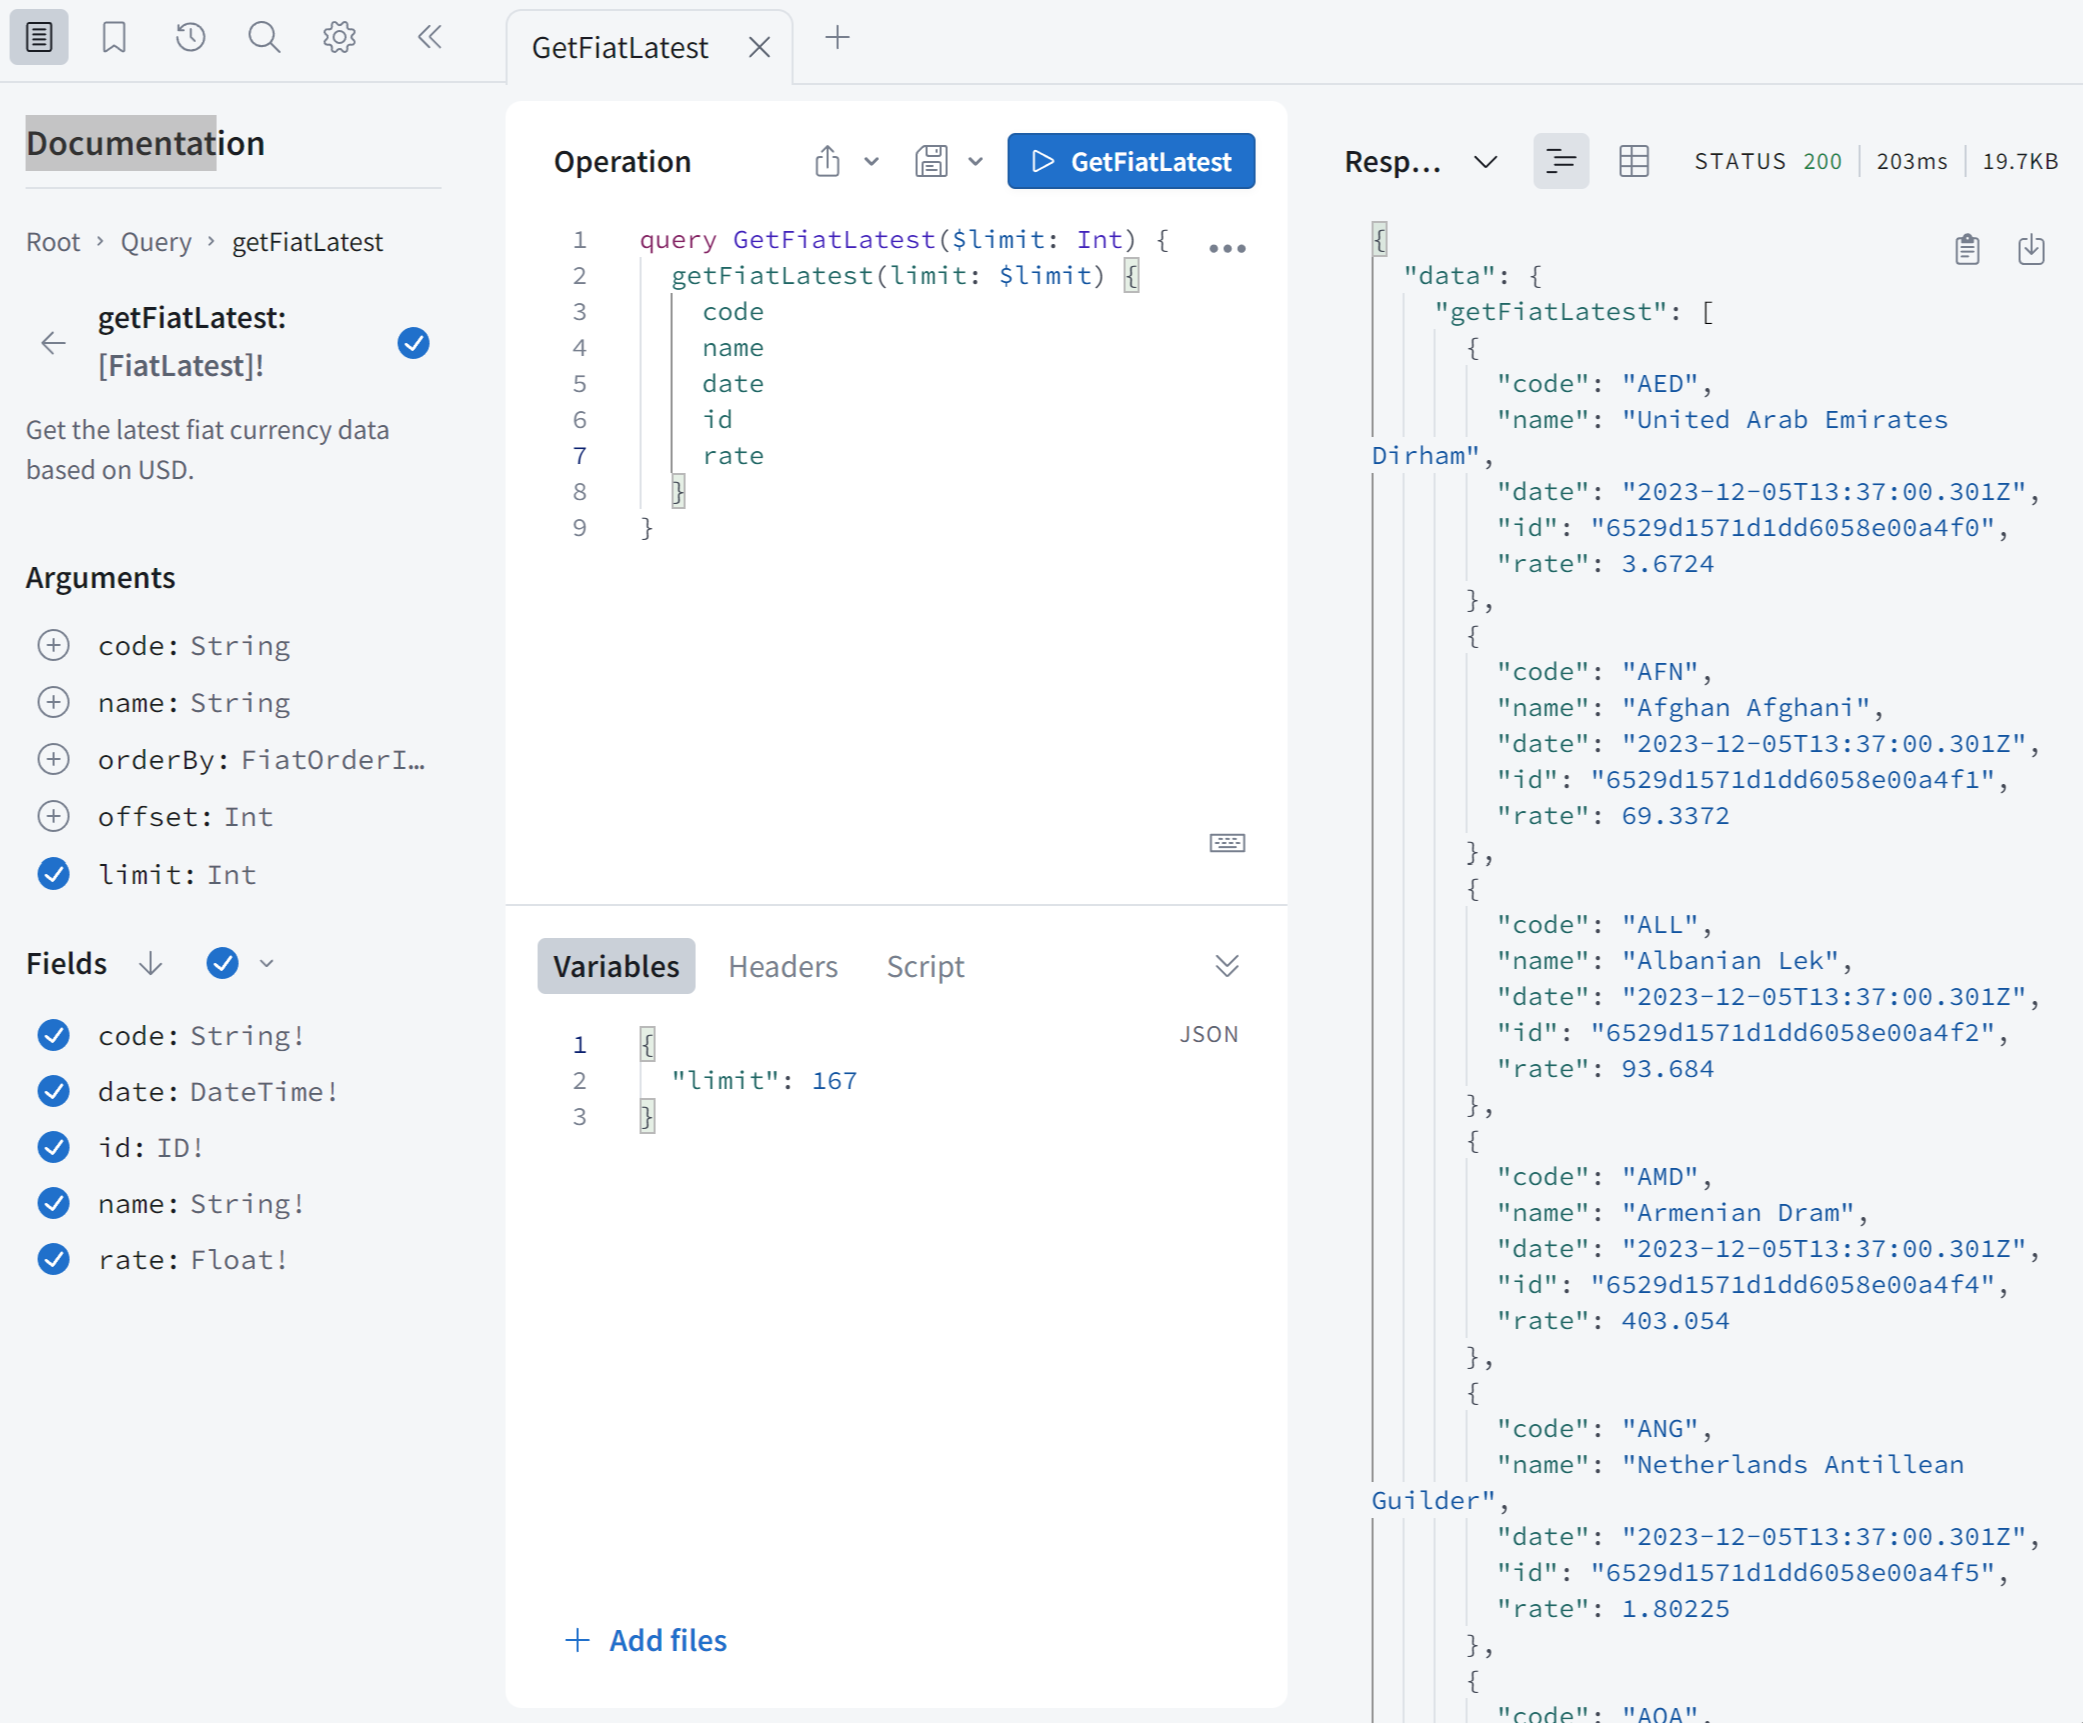This screenshot has width=2083, height=1724.
Task: Click the FiatOrderI… type of orderBy
Action: pos(333,760)
